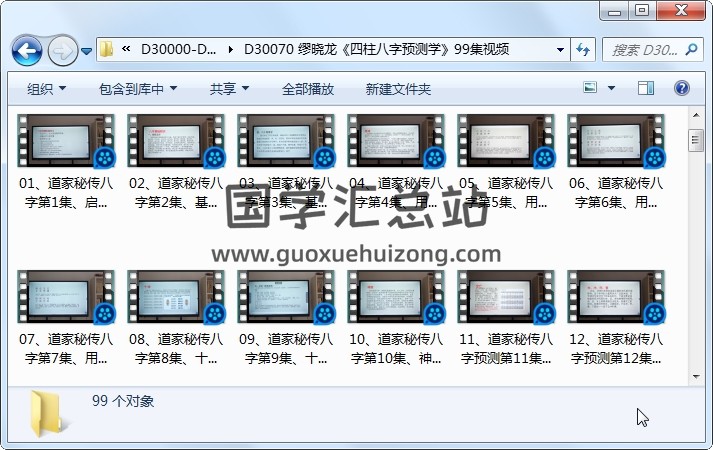The height and width of the screenshot is (450, 713).
Task: Click file name 06、道家秘传八字第6集、用...
Action: [x=616, y=193]
